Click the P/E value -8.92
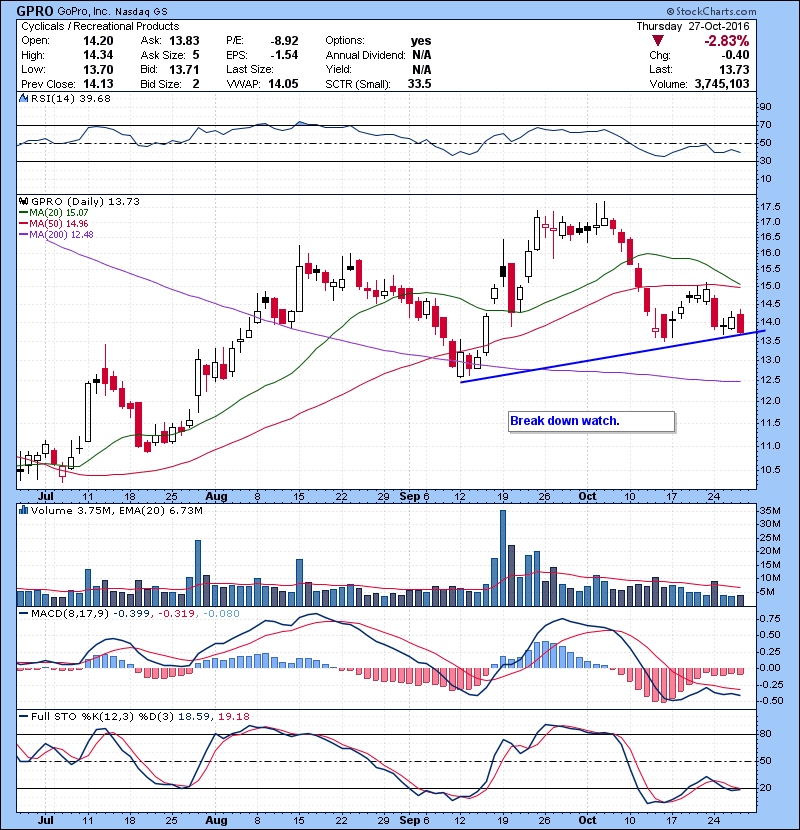 pyautogui.click(x=284, y=41)
